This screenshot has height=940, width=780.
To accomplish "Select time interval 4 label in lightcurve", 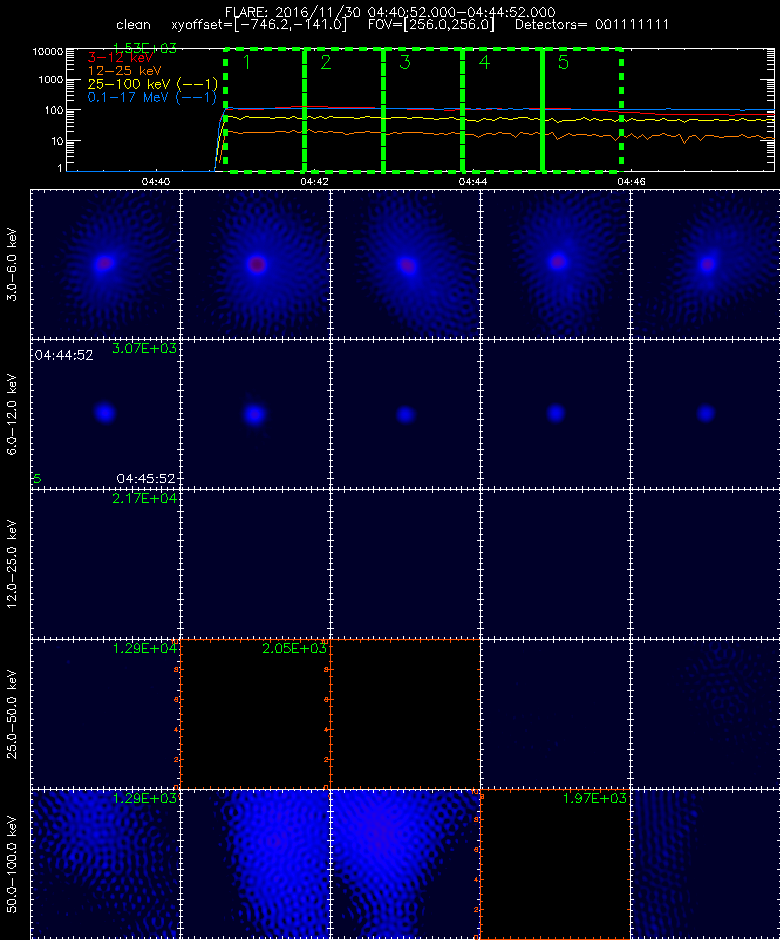I will pos(484,62).
